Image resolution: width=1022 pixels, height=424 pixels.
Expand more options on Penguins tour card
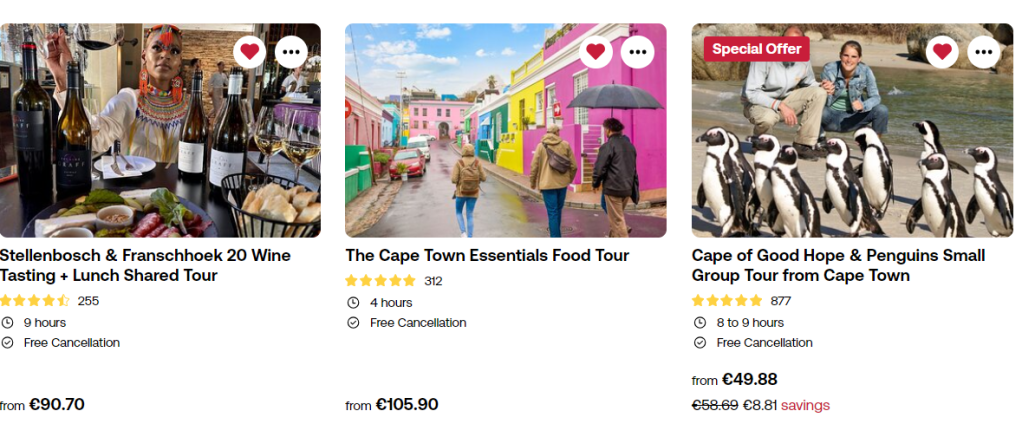coord(983,51)
